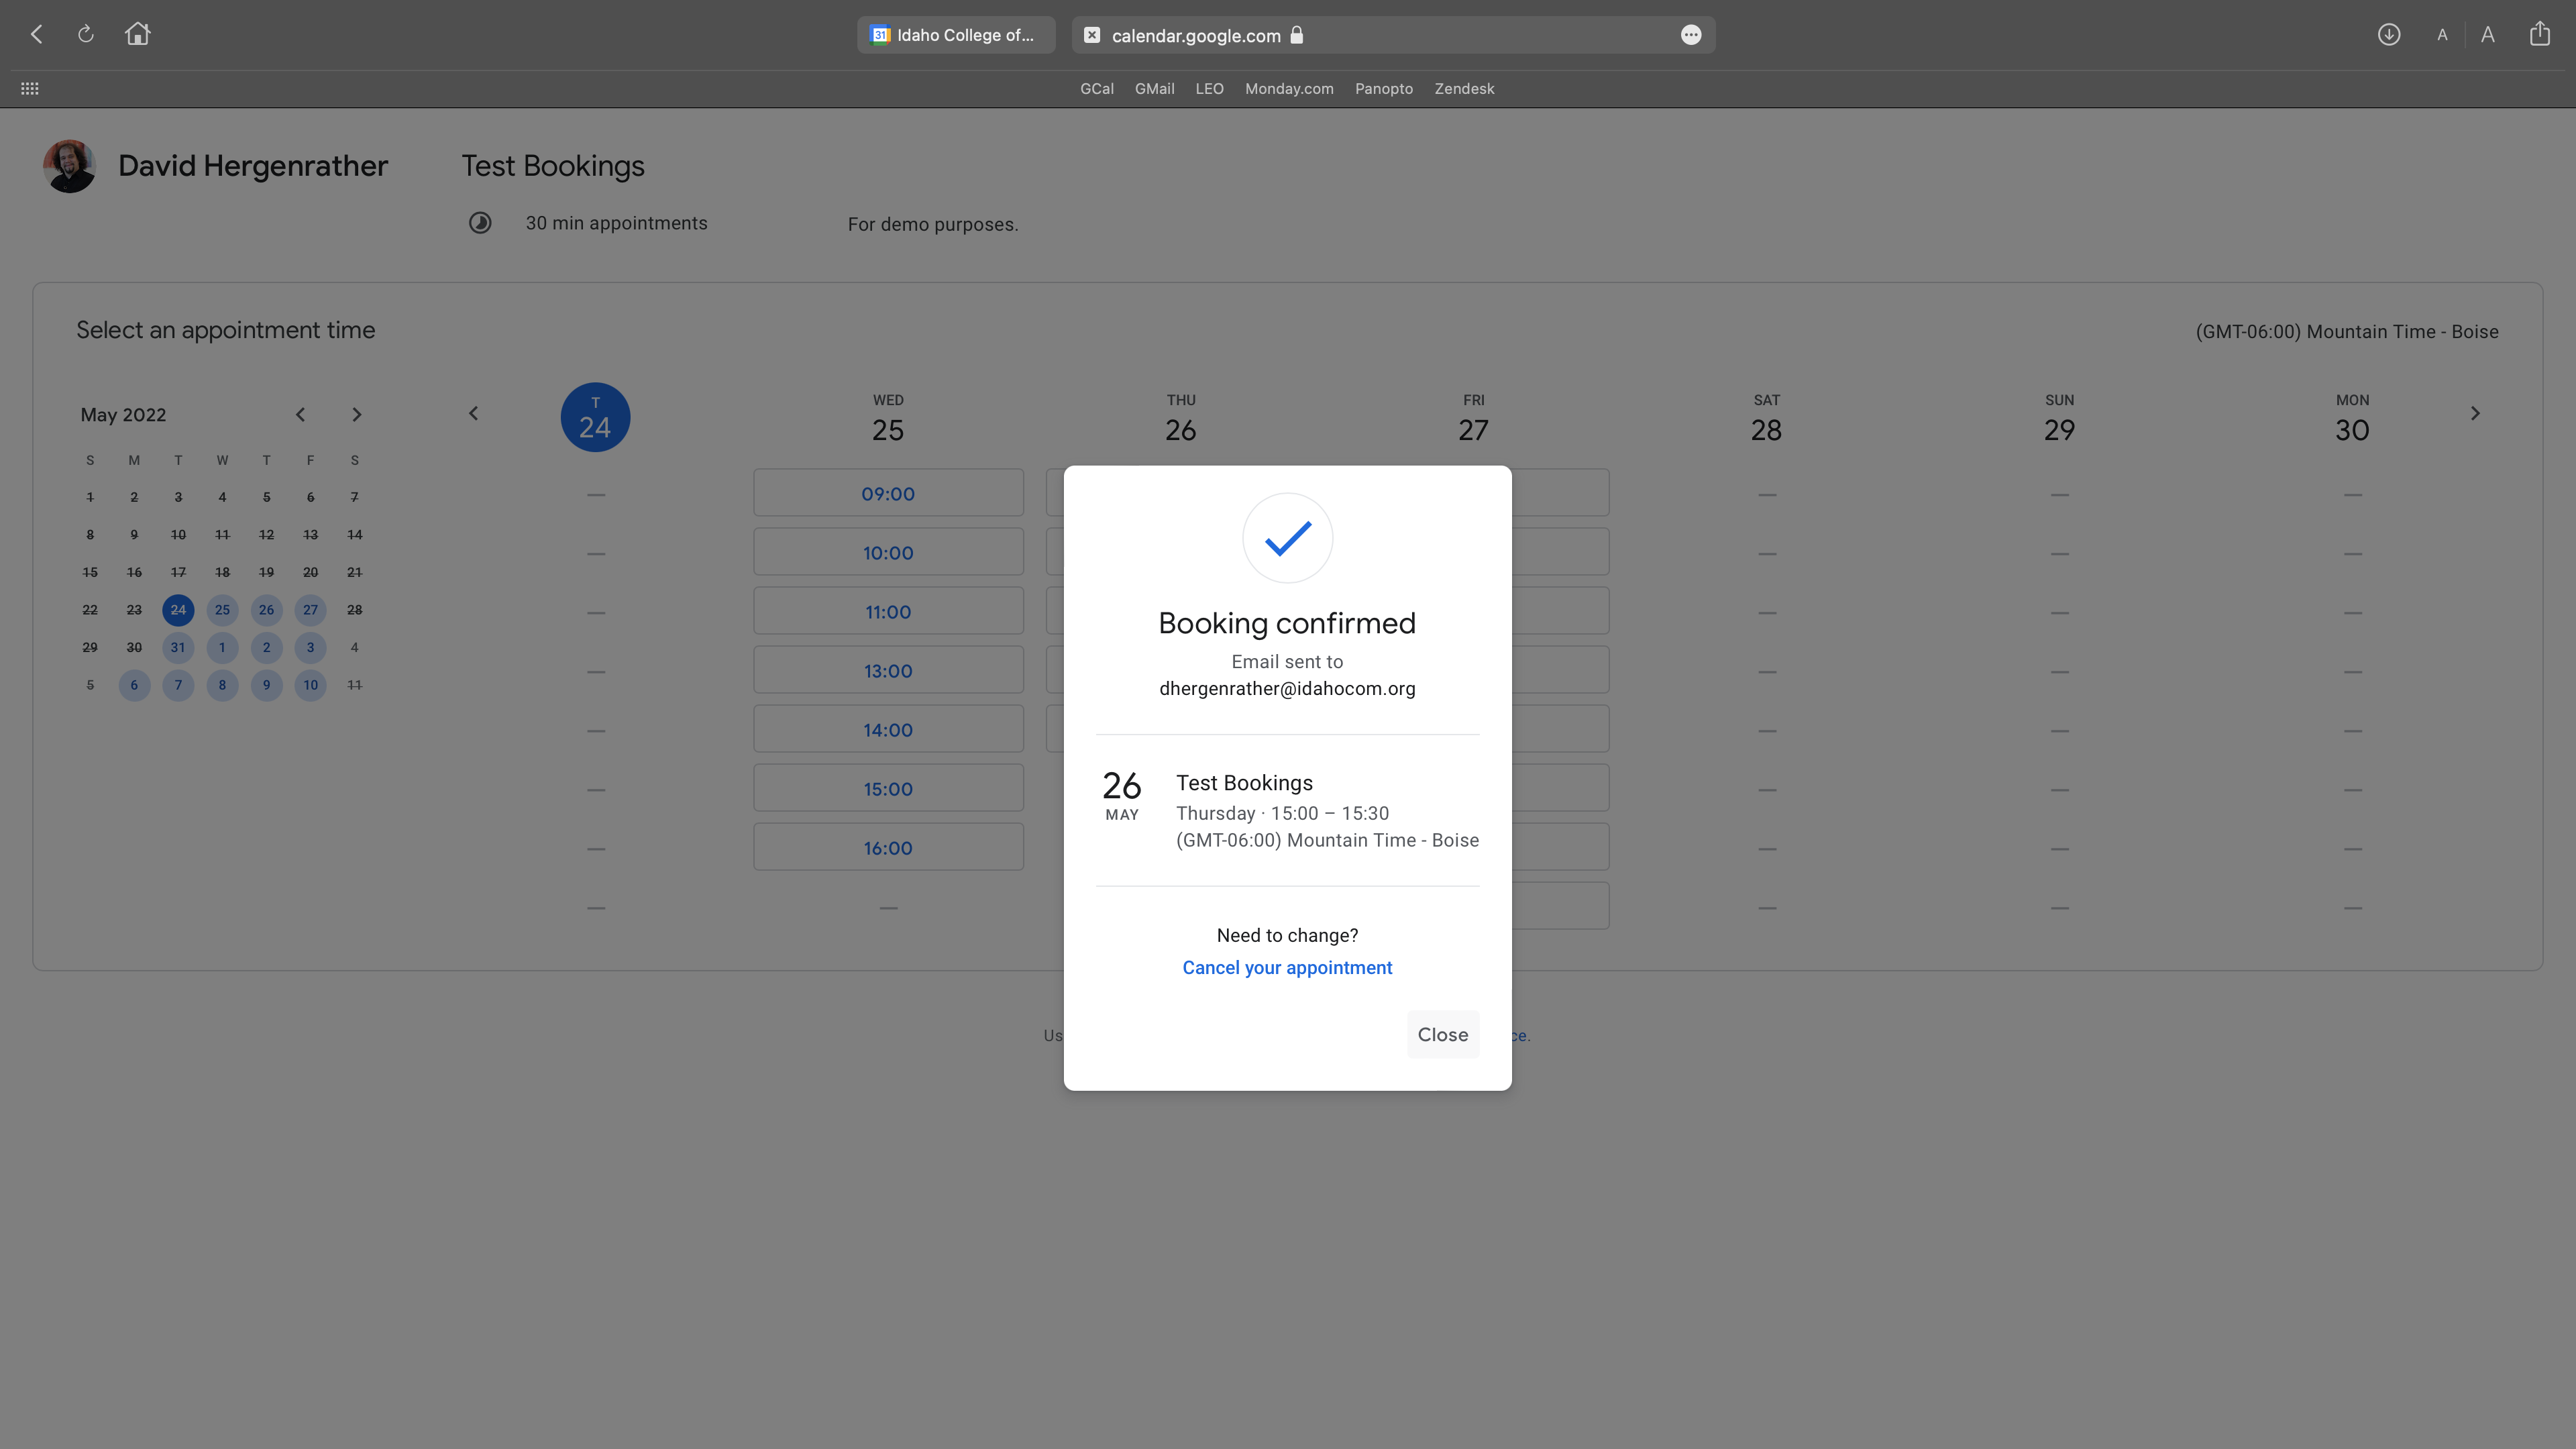Select the calendar.google.com tab
This screenshot has width=2576, height=1449.
pos(1394,35)
